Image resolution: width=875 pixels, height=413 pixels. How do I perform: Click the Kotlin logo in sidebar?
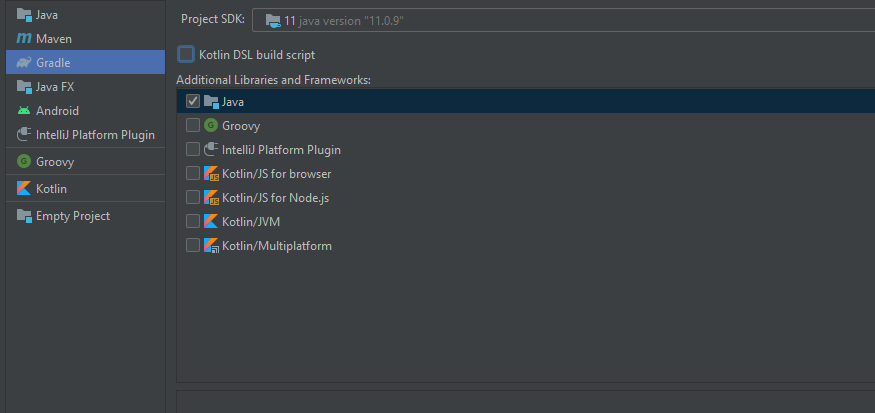tap(24, 189)
